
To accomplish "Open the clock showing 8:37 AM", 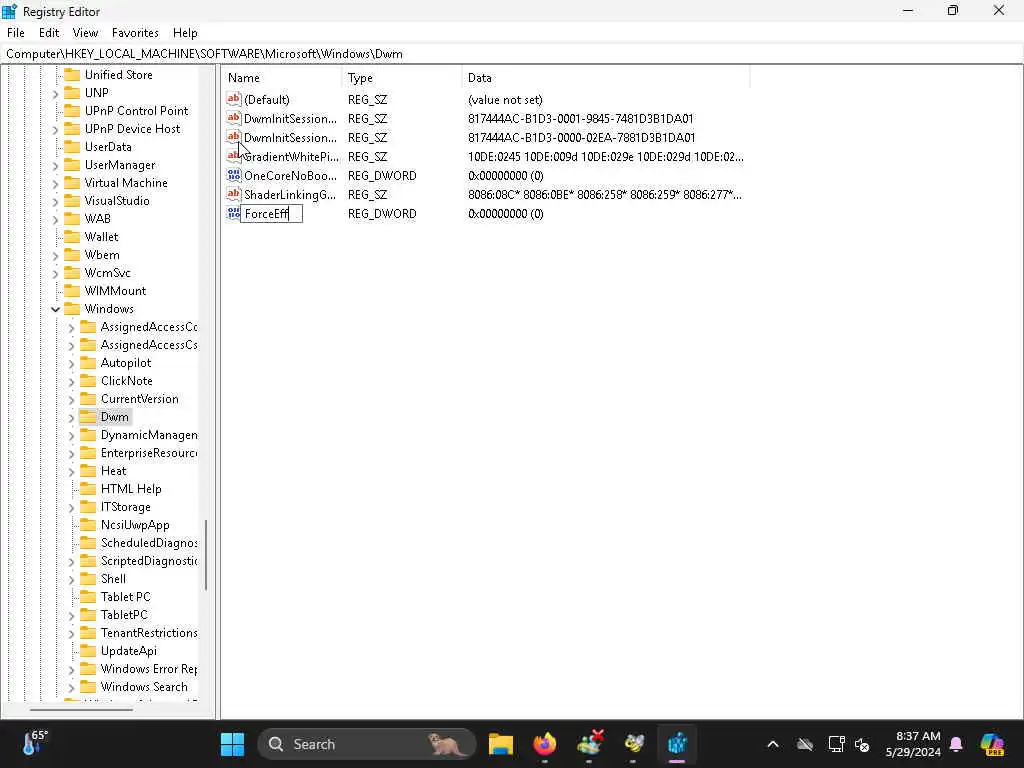I will tap(913, 744).
